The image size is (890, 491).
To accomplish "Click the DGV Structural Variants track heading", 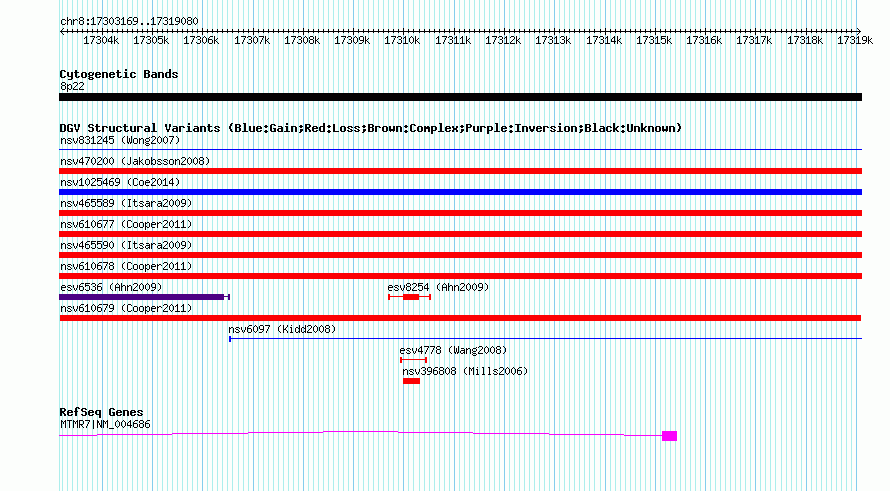I will tap(371, 128).
